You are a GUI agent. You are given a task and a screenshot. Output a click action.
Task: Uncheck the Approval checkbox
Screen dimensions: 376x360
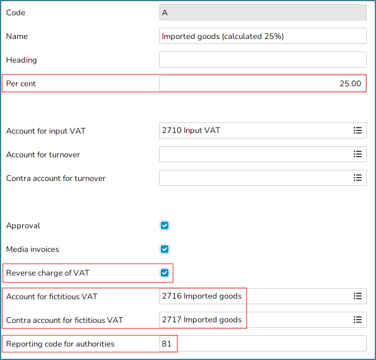click(x=165, y=226)
